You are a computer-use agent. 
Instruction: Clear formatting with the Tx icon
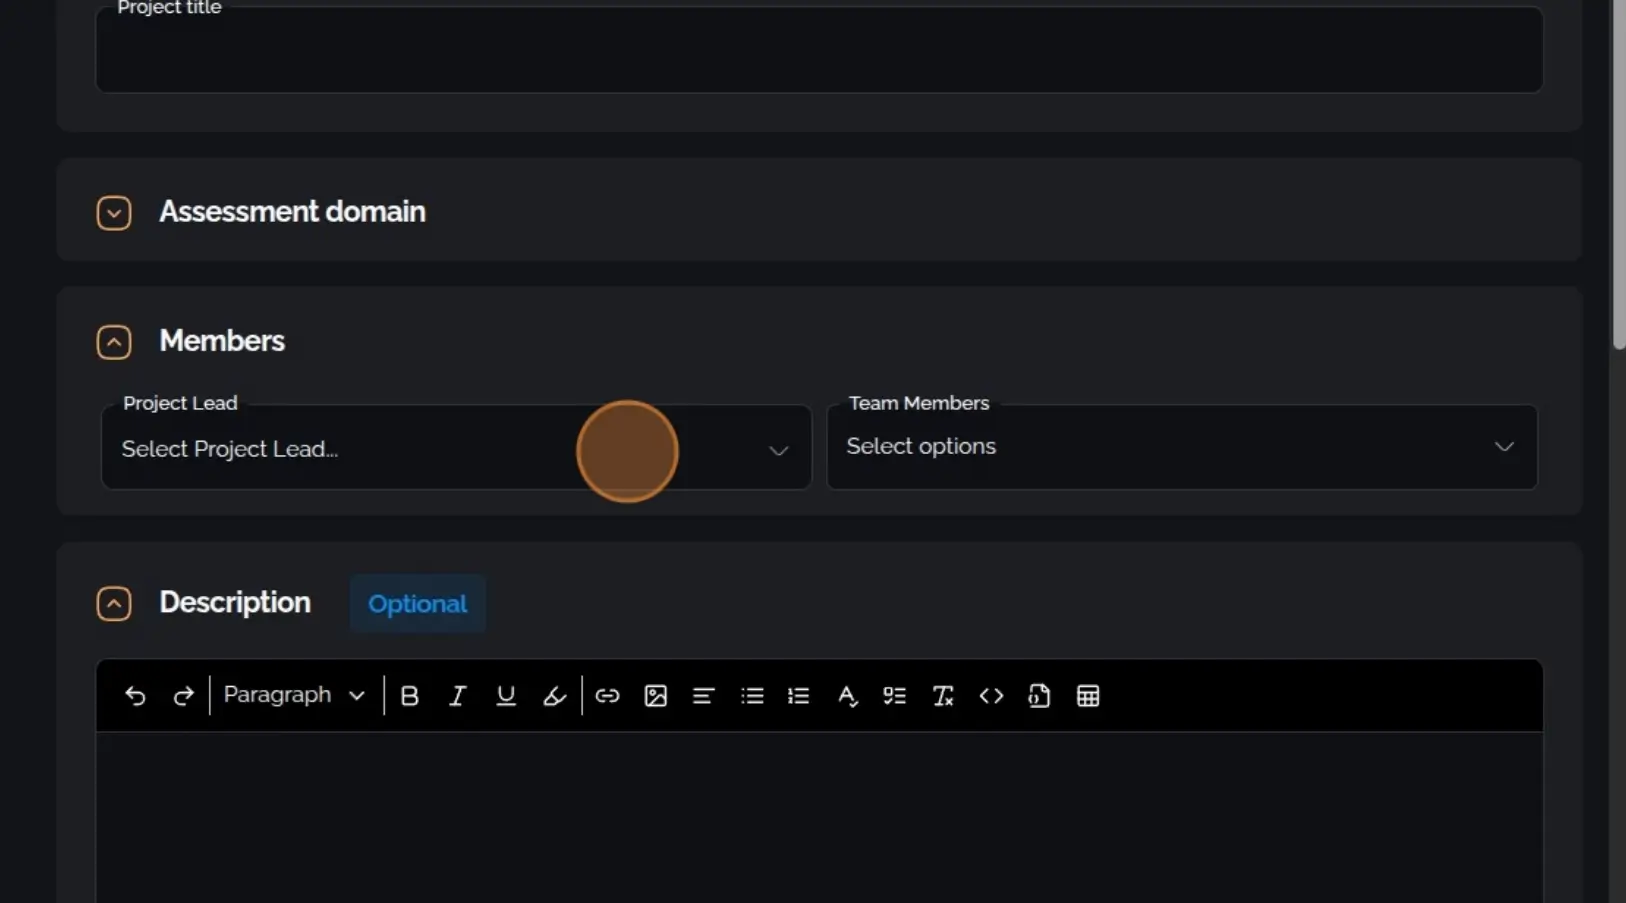[942, 696]
